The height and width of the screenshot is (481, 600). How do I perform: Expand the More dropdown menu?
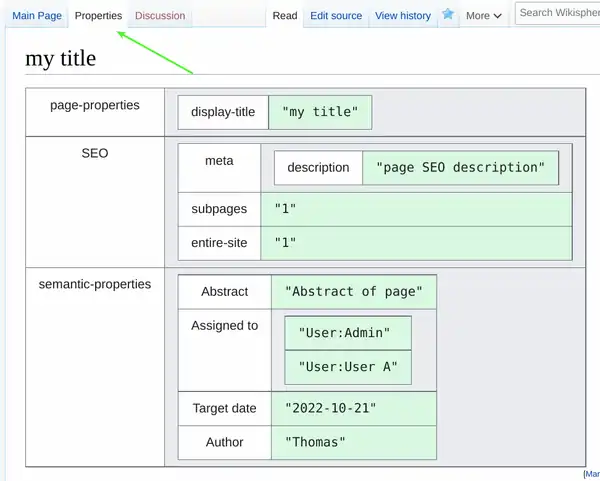483,16
